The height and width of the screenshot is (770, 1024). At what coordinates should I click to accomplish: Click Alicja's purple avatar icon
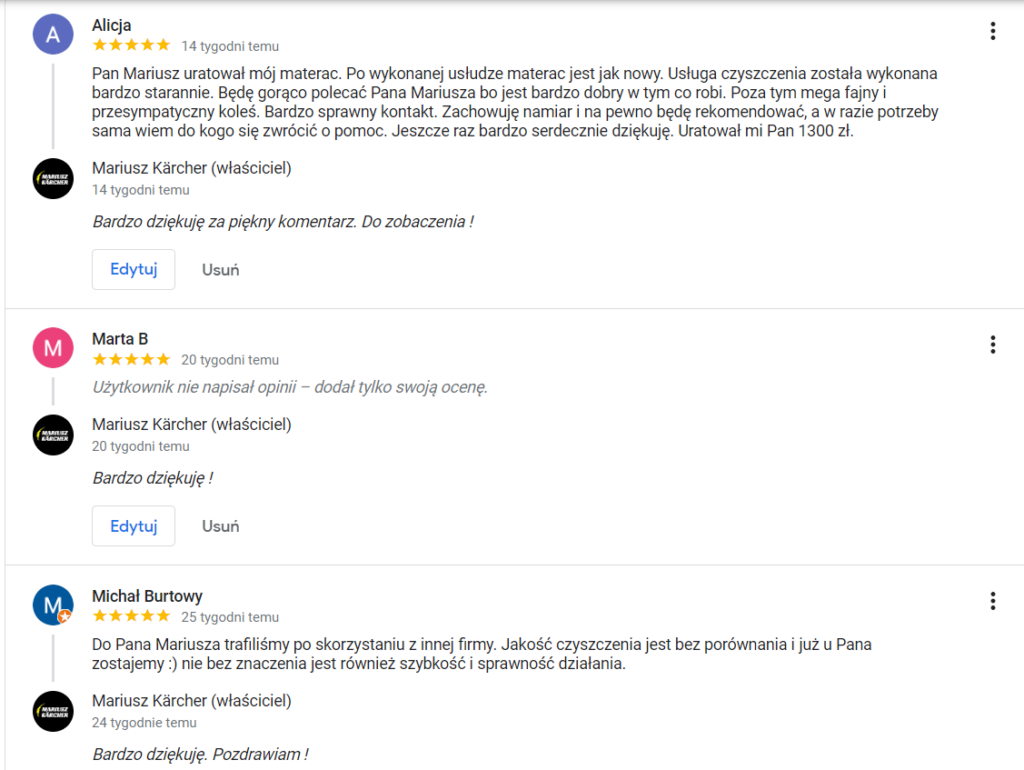(x=53, y=35)
